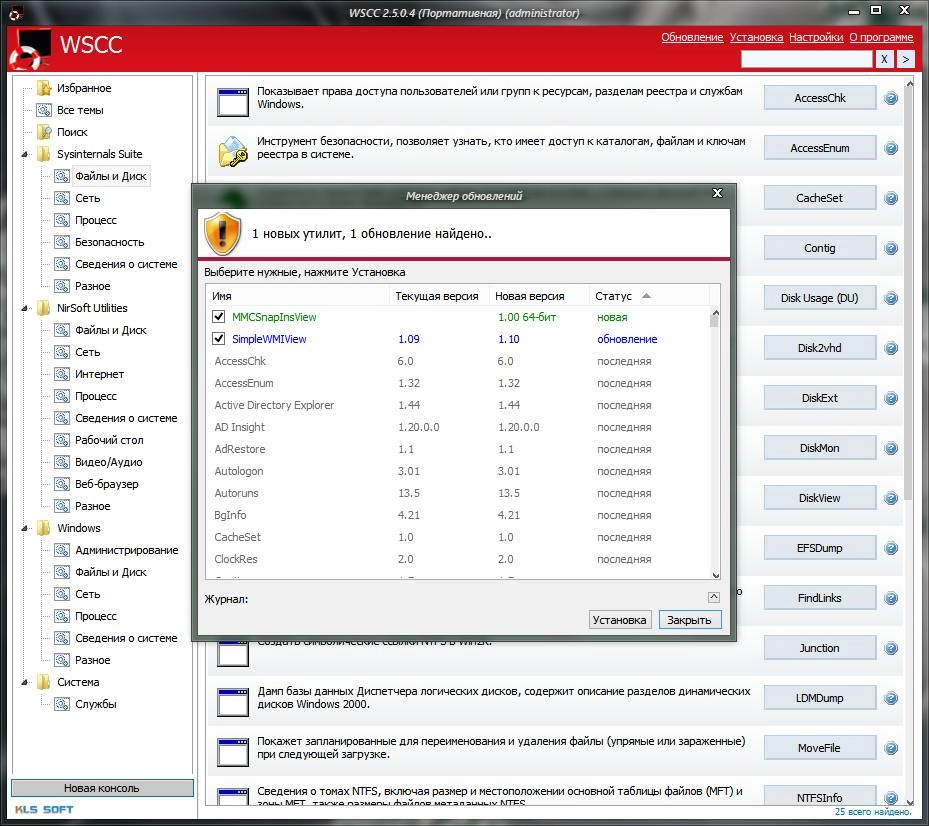Open the Установка menu link
Image resolution: width=929 pixels, height=826 pixels.
coord(756,37)
